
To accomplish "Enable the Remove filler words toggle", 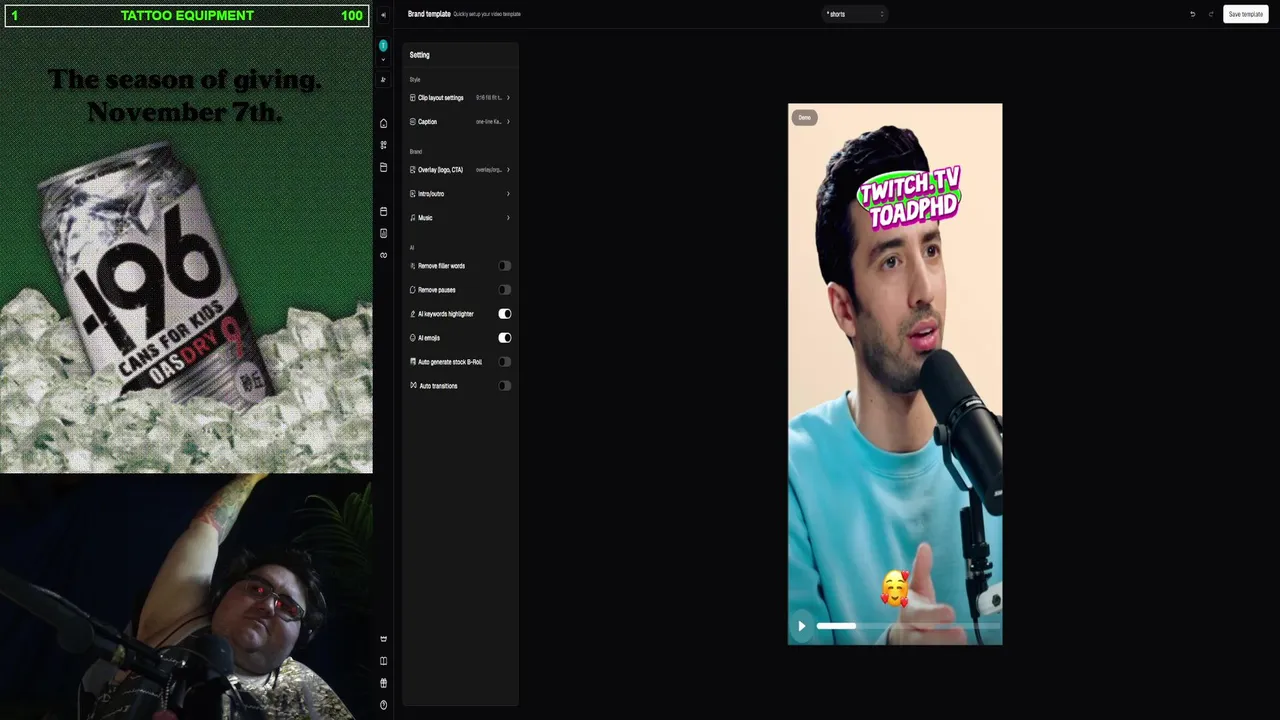I will click(505, 266).
